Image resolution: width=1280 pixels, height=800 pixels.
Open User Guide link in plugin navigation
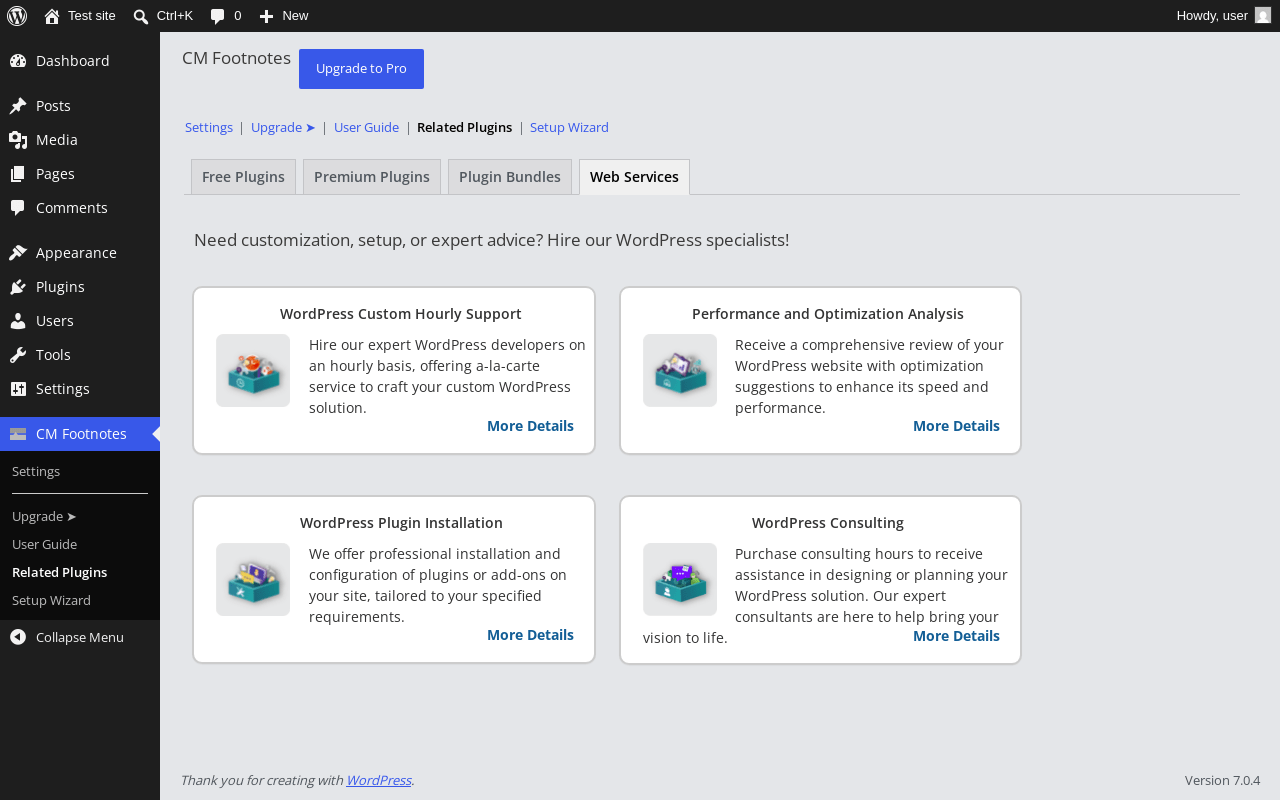pyautogui.click(x=366, y=127)
